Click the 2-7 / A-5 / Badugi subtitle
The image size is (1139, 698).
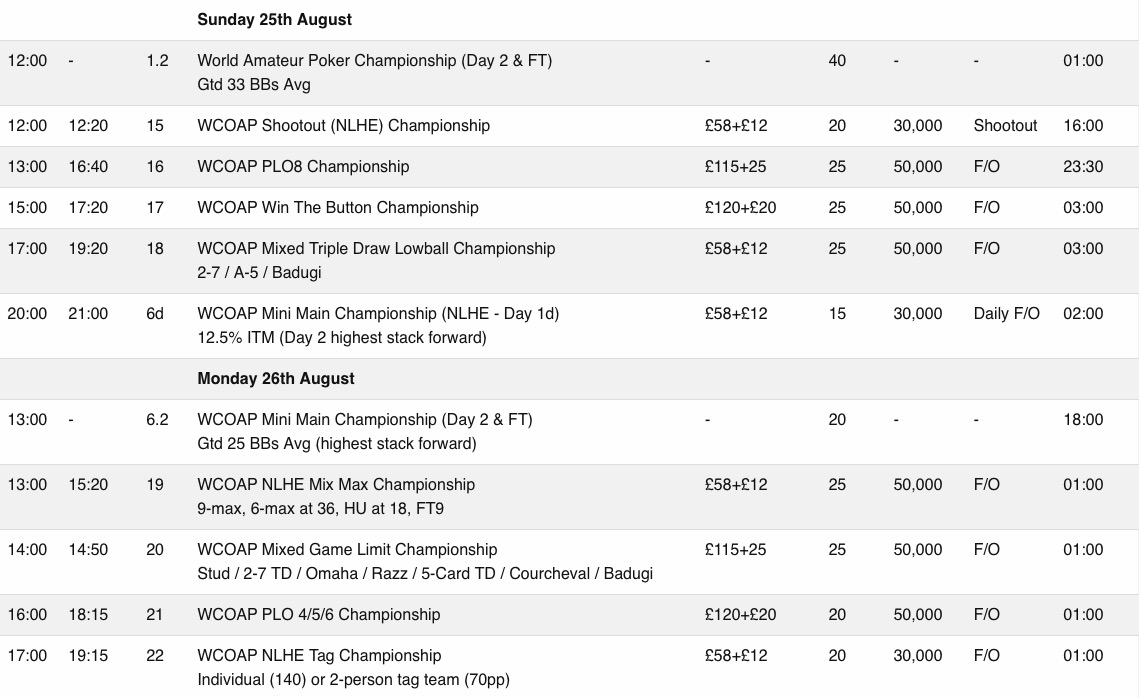tap(259, 272)
